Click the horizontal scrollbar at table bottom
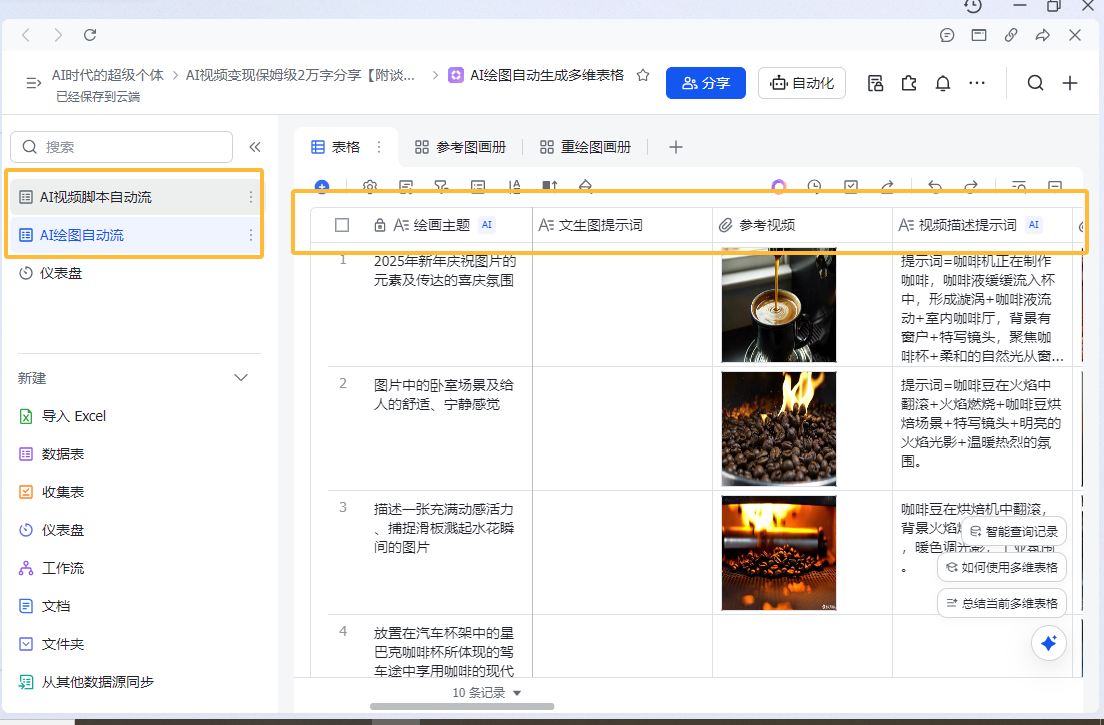The image size is (1104, 725). pos(462,706)
